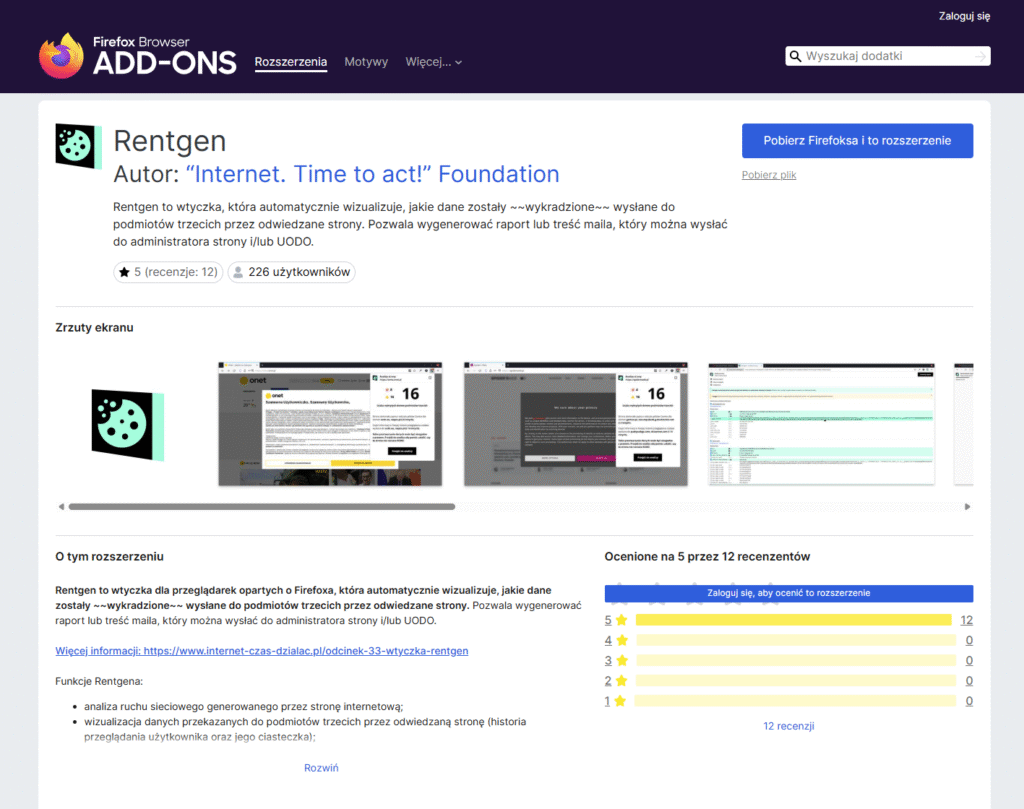Viewport: 1024px width, 809px height.
Task: Click the Rentgen extension icon beside title
Action: [74, 146]
